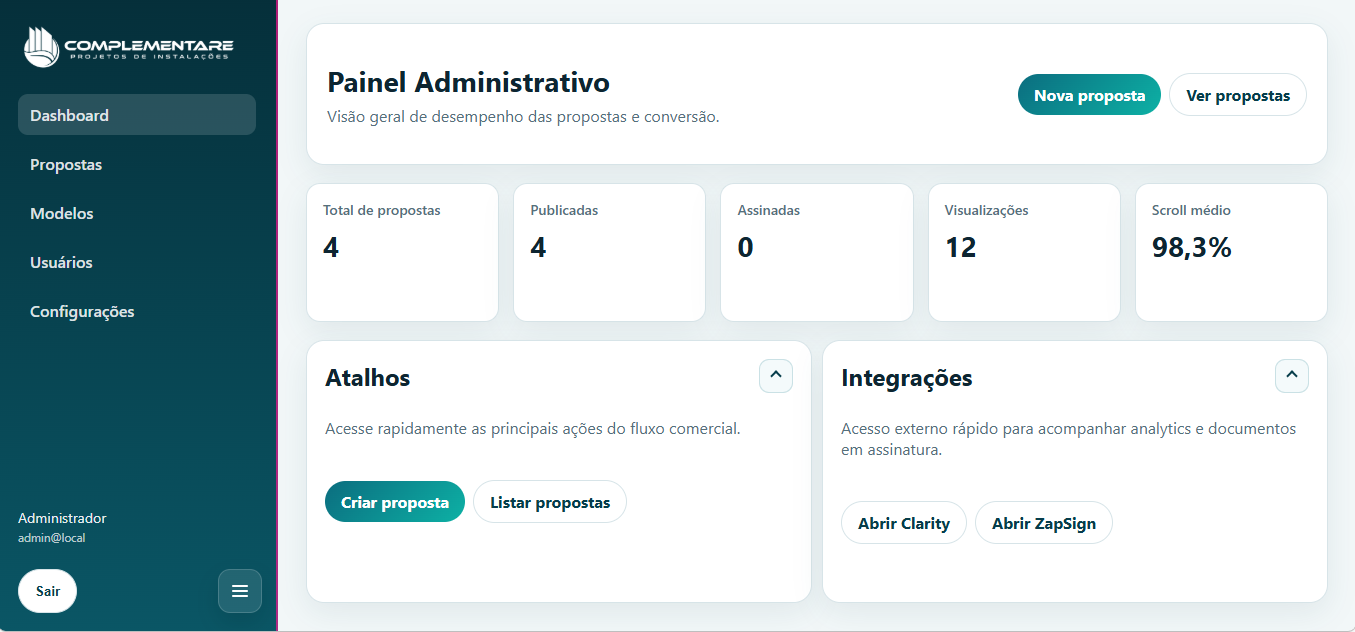1355x632 pixels.
Task: Click the Nova proposta button
Action: pos(1089,95)
